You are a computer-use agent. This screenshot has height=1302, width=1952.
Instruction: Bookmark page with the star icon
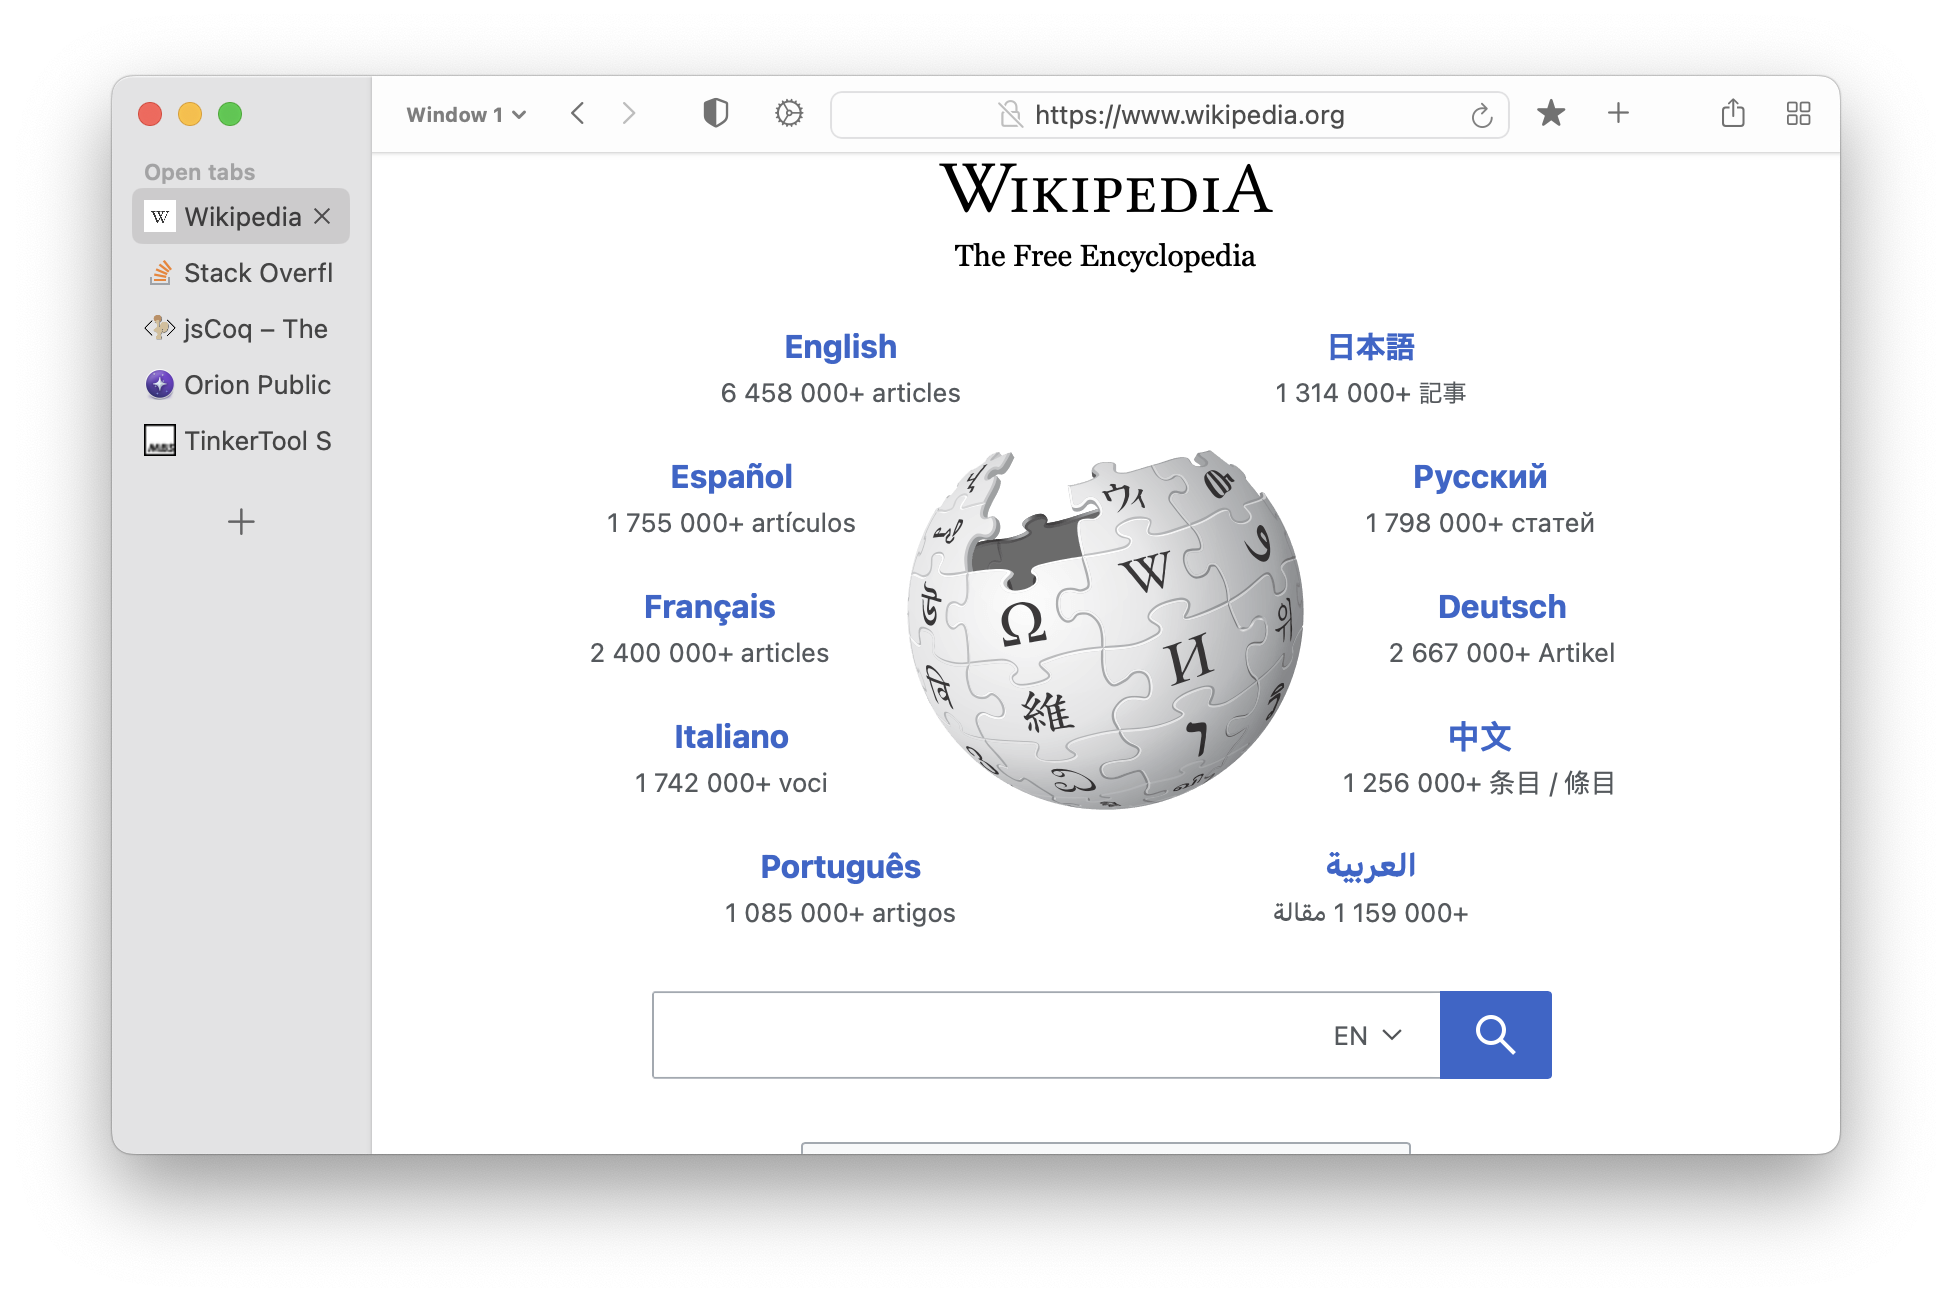(x=1551, y=114)
